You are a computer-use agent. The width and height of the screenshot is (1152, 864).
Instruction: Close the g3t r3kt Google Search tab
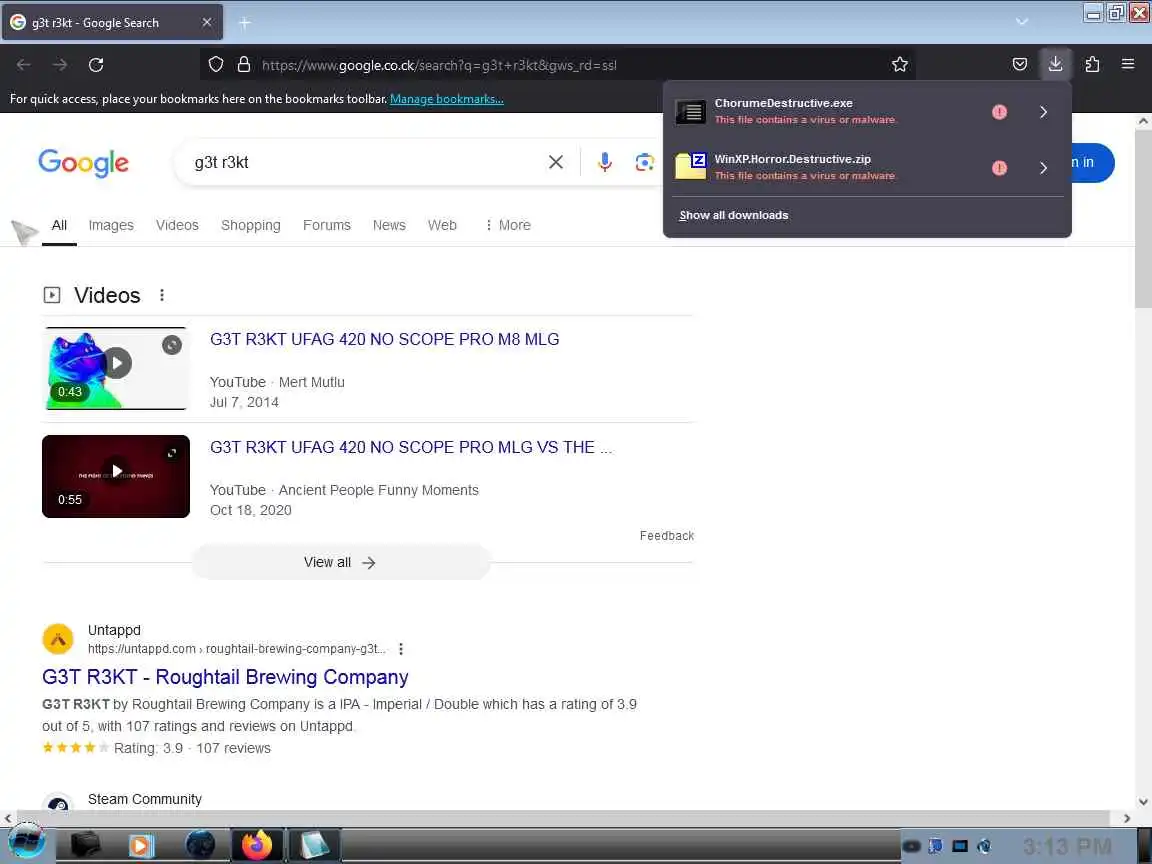(x=207, y=23)
